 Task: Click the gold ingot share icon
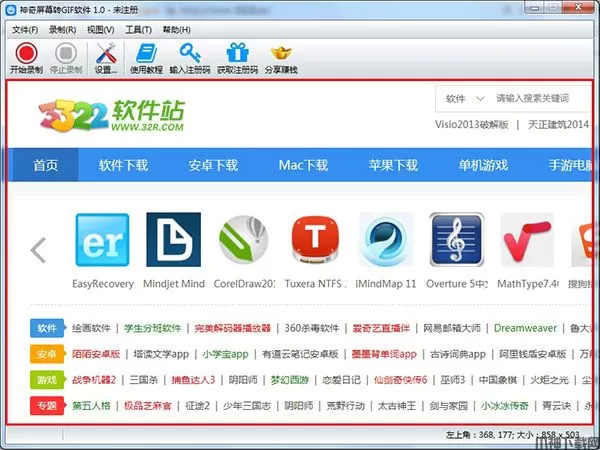(281, 53)
